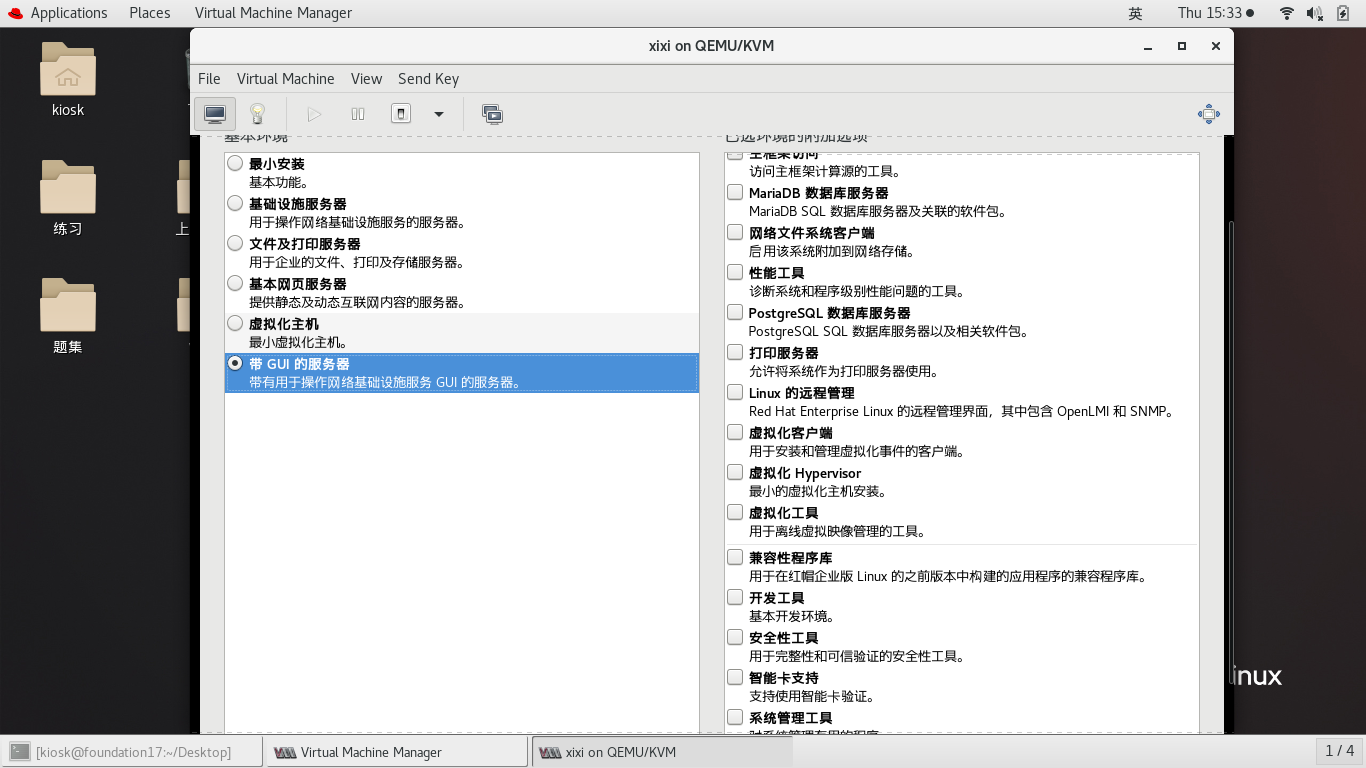Open the Thu 15:33 clock calendar

click(1216, 13)
